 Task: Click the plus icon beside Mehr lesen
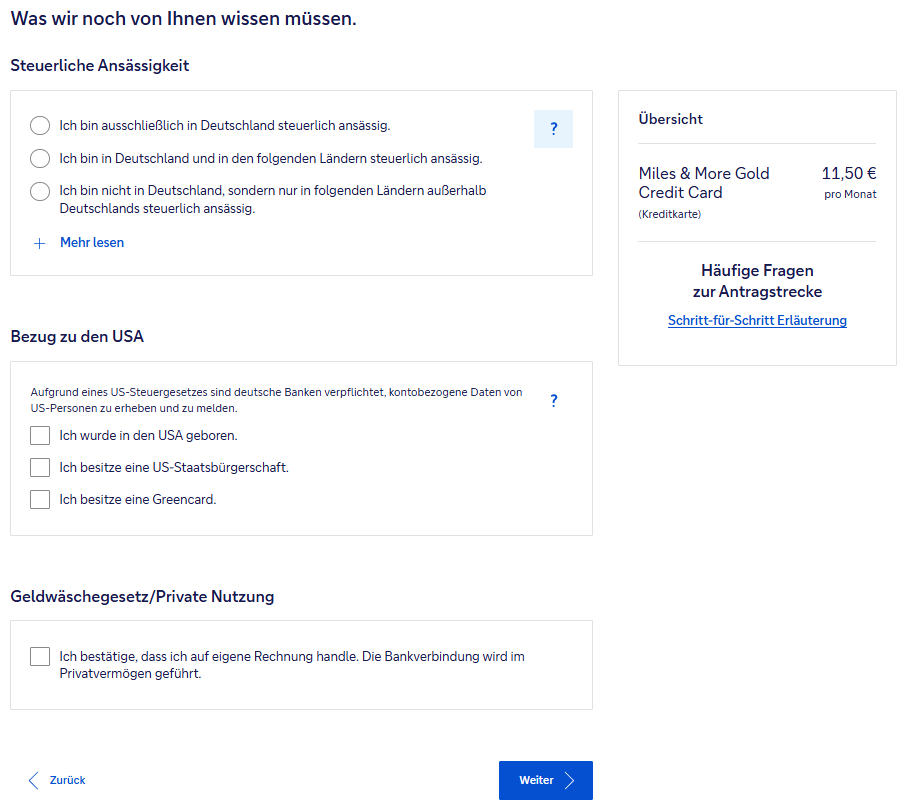(40, 243)
